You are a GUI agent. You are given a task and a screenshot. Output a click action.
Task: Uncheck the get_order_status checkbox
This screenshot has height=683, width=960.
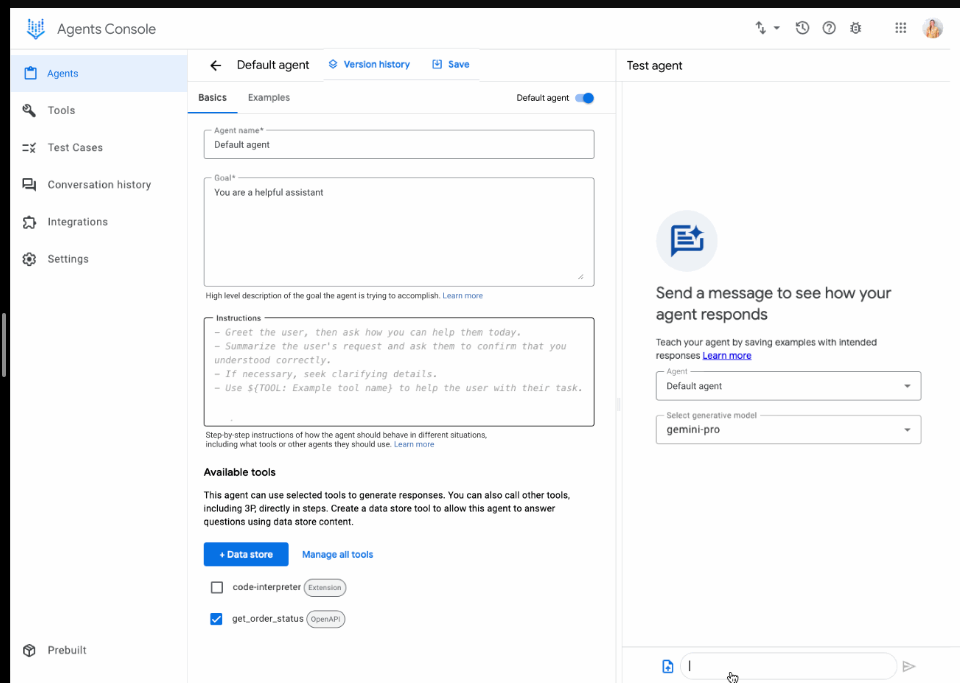(217, 619)
